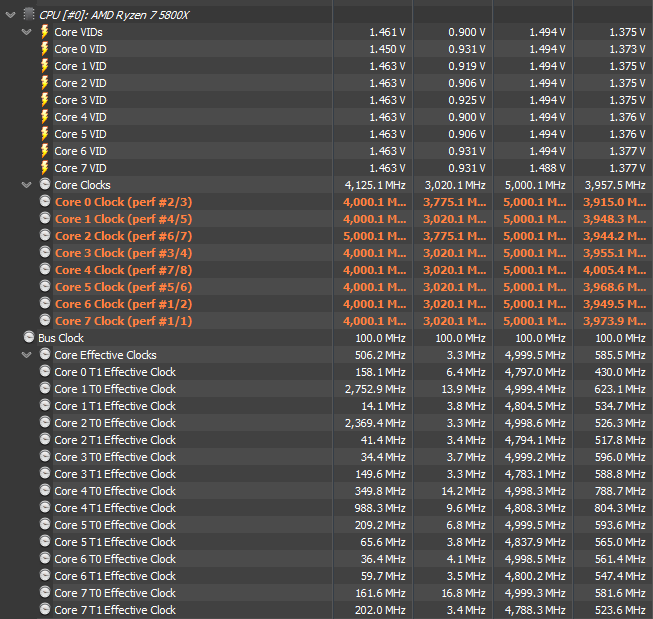Collapse the Core Effective Clocks group
This screenshot has height=619, width=653.
tap(27, 354)
